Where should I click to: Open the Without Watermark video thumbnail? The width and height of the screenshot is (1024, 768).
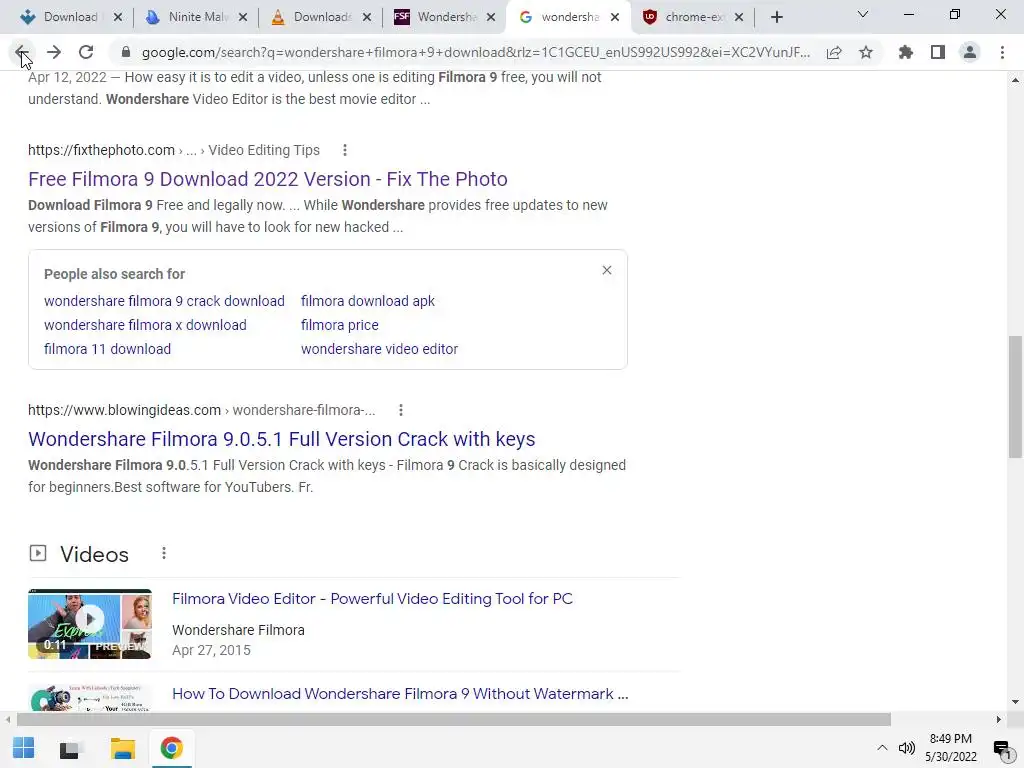pyautogui.click(x=90, y=699)
